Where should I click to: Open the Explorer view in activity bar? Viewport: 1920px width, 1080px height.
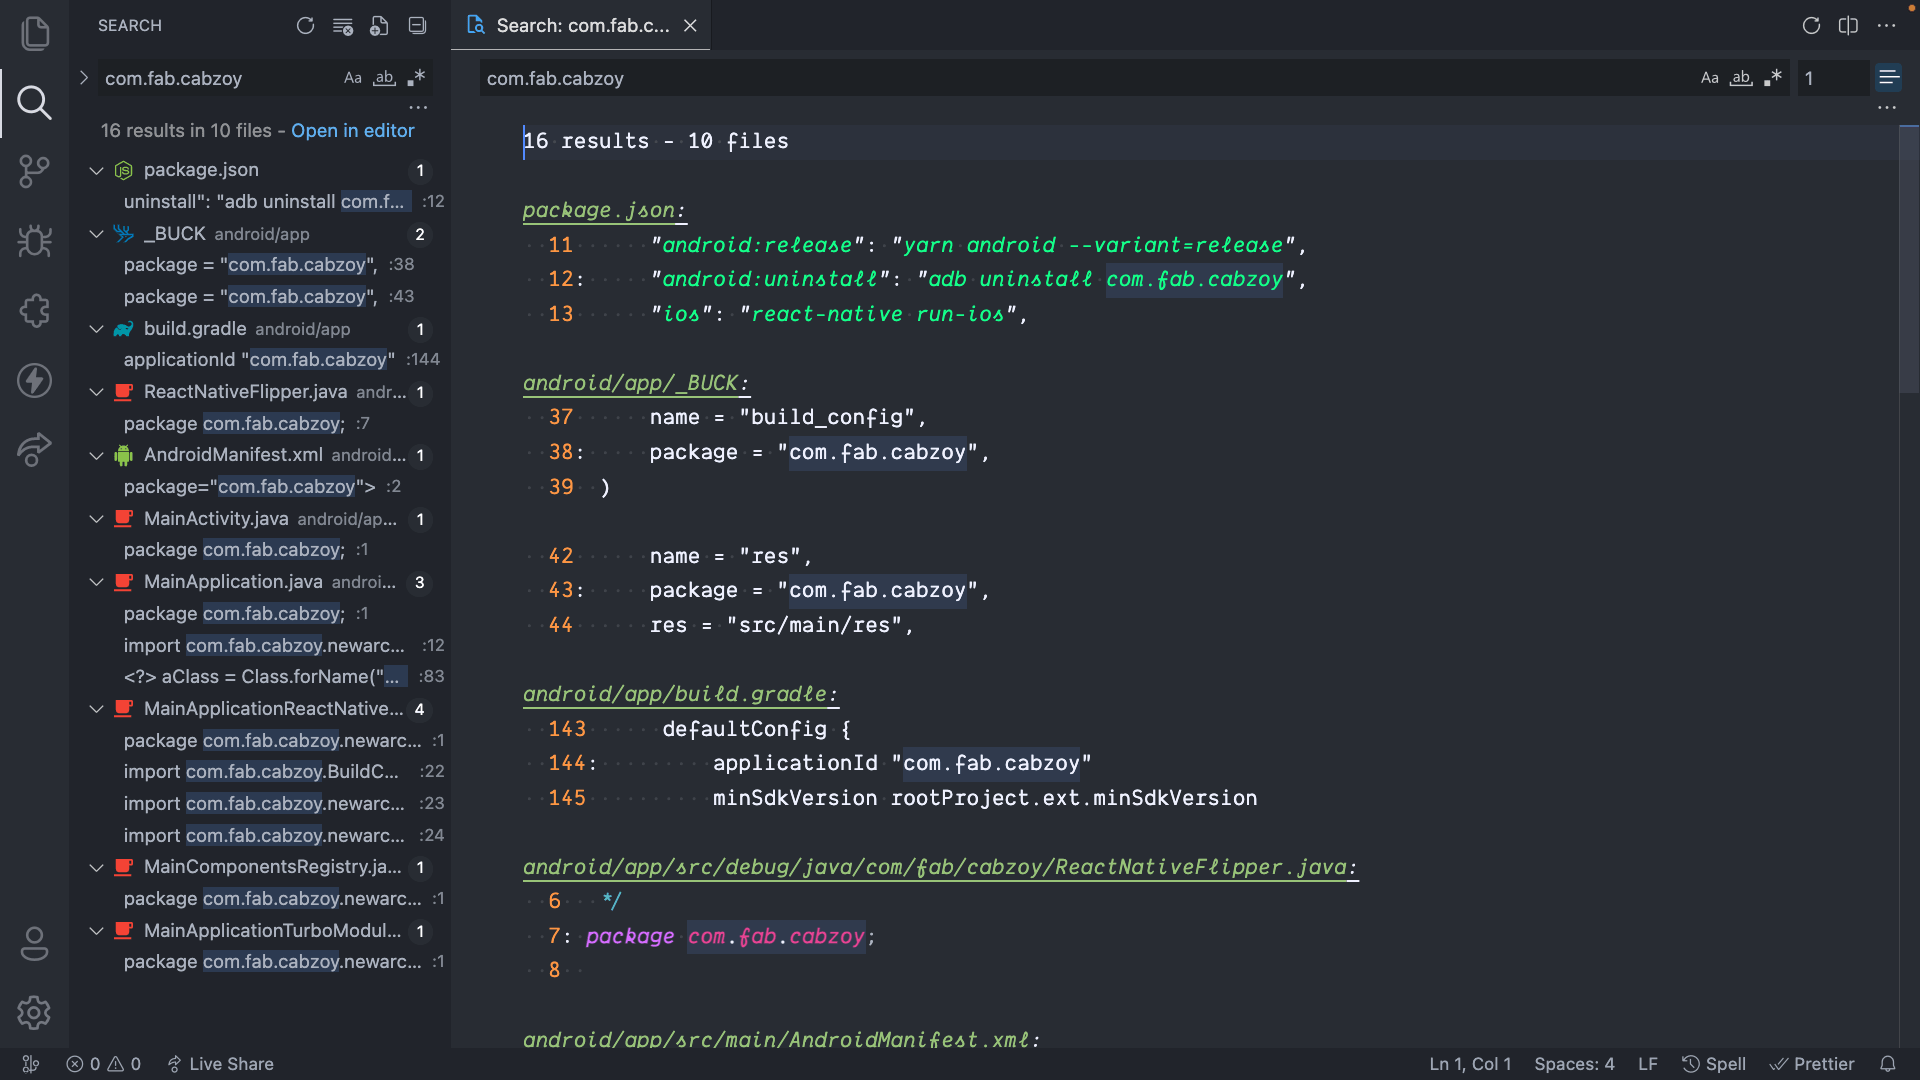[35, 33]
